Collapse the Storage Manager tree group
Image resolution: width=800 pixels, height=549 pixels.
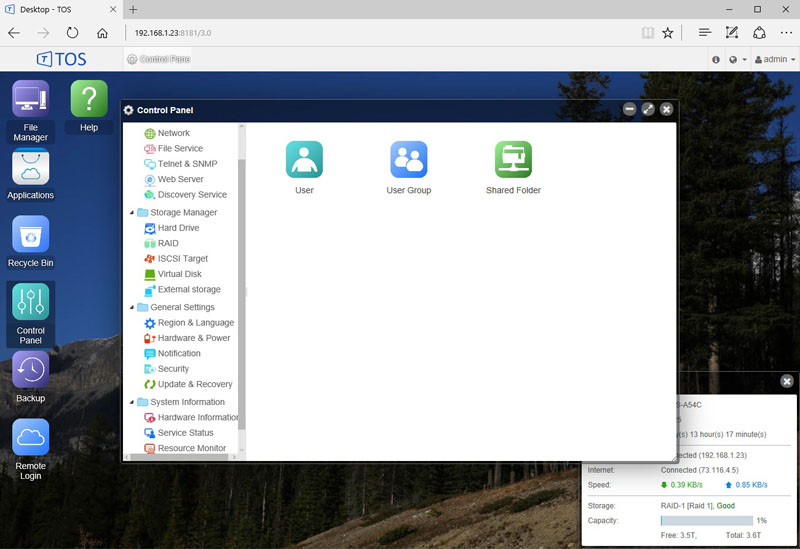point(132,213)
